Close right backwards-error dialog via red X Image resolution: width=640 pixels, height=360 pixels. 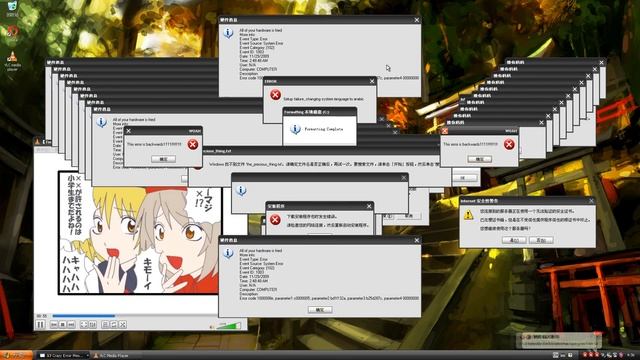point(444,131)
